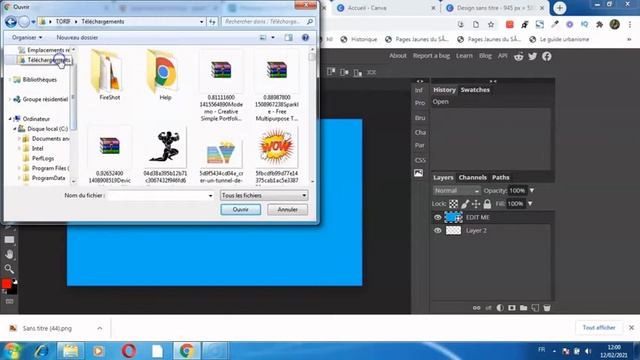Toggle lock position move icon
The image size is (640, 360).
tap(476, 204)
